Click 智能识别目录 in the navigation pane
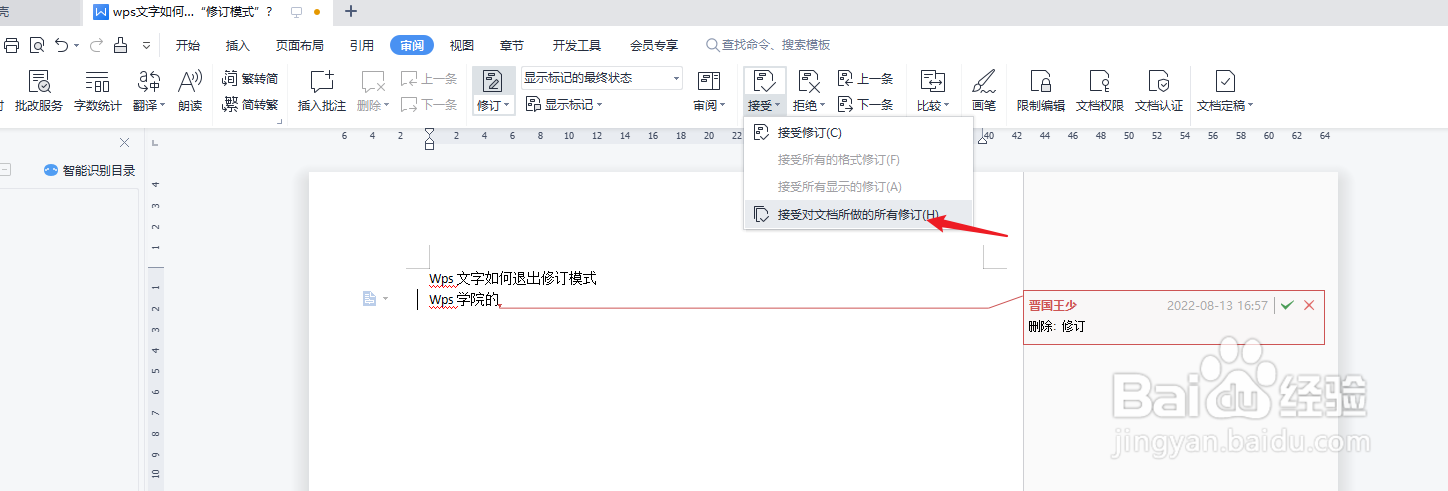The image size is (1448, 491). [x=89, y=170]
